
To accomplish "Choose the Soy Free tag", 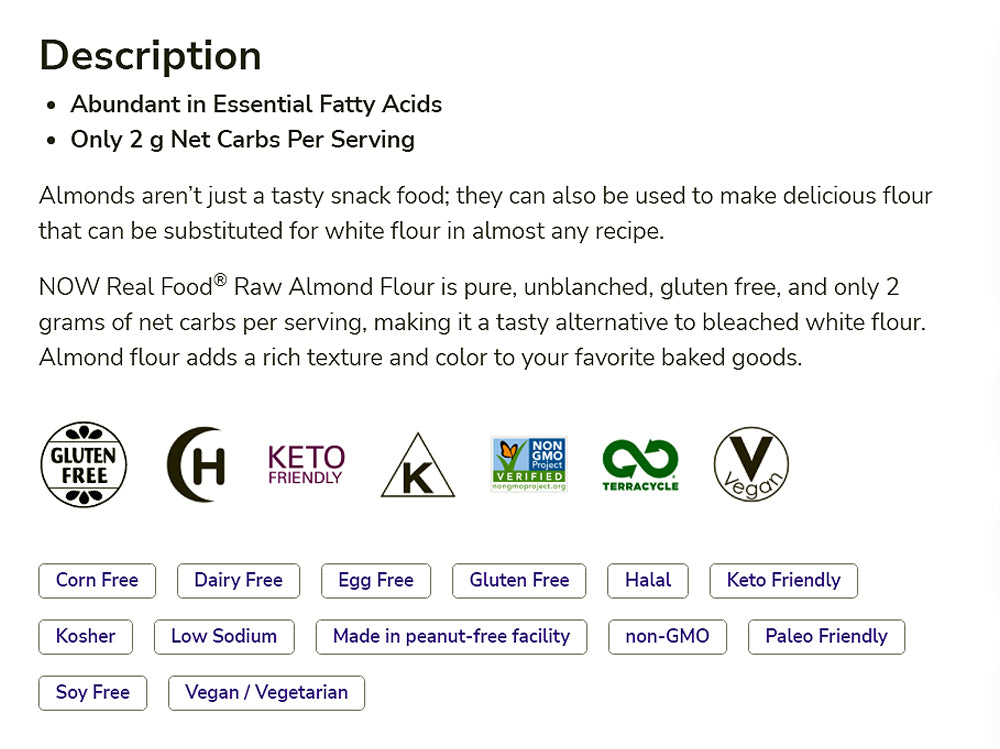I will (x=93, y=693).
